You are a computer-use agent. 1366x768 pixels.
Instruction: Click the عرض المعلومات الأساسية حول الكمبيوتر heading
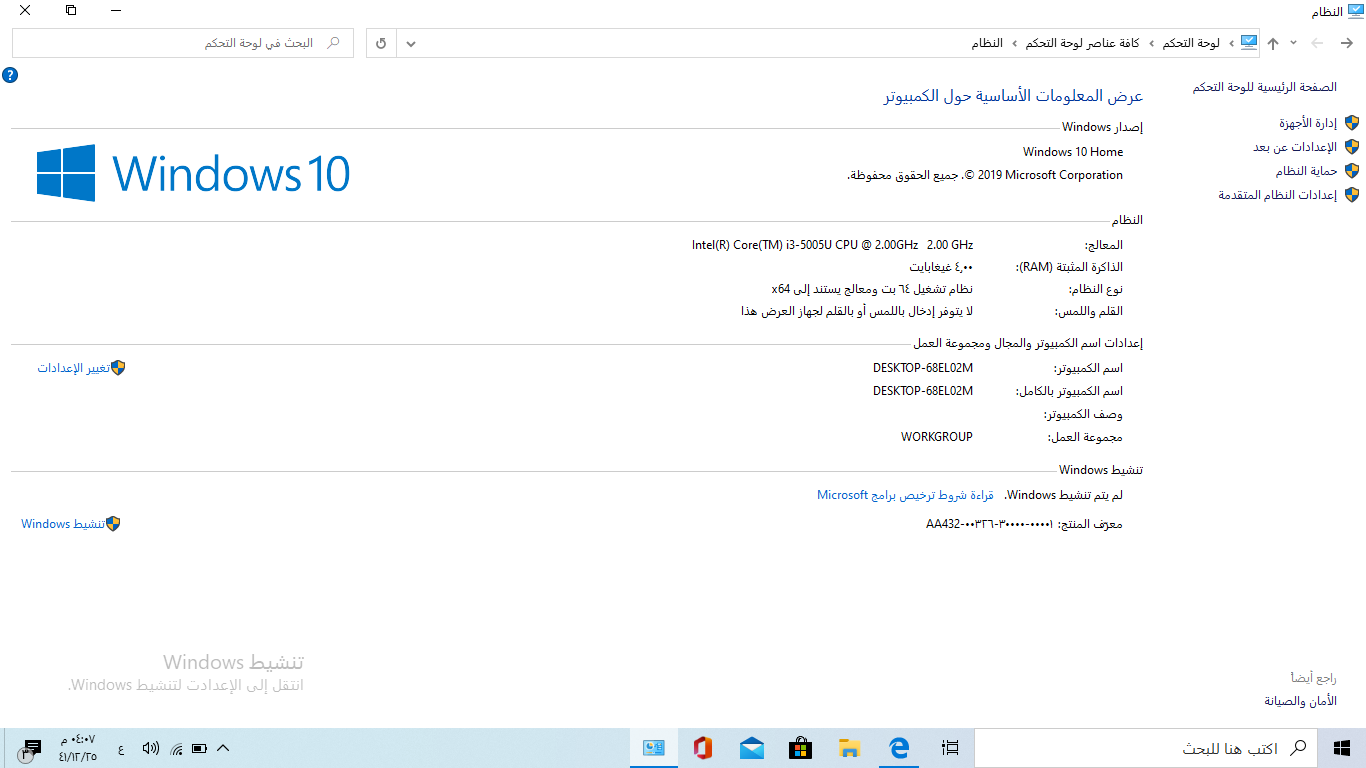pos(1013,96)
